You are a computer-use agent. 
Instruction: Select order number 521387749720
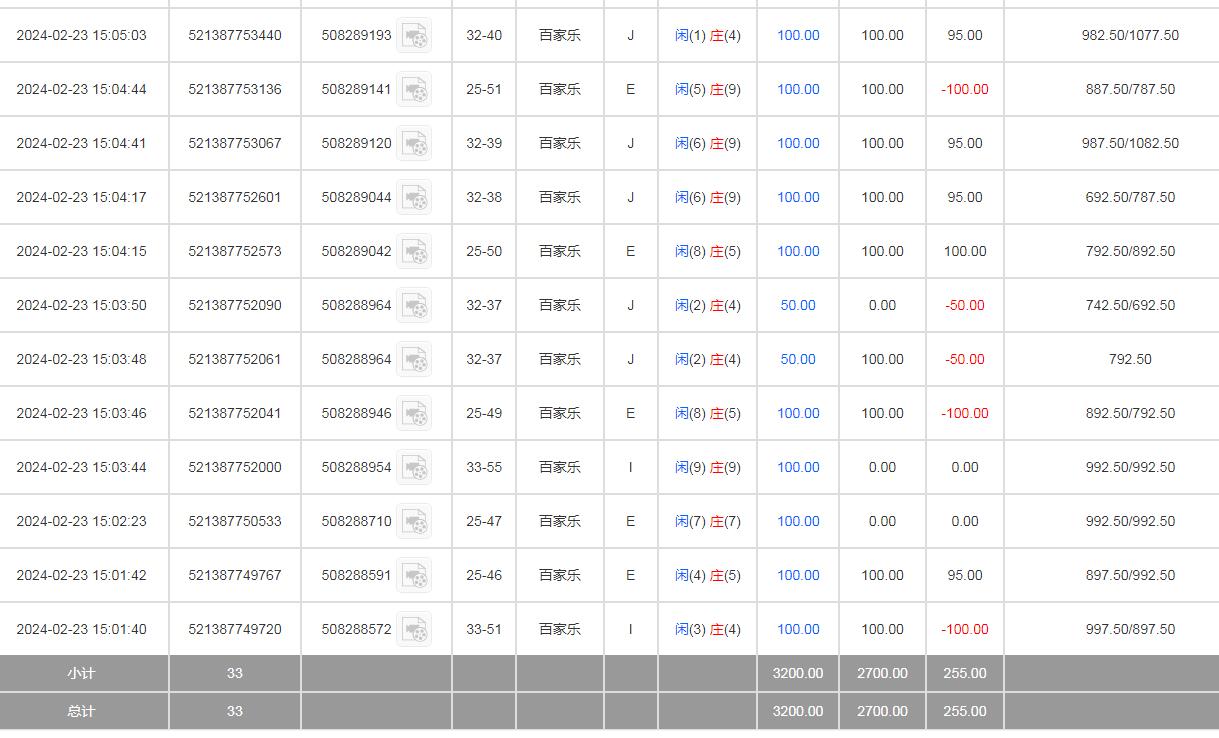pyautogui.click(x=235, y=629)
